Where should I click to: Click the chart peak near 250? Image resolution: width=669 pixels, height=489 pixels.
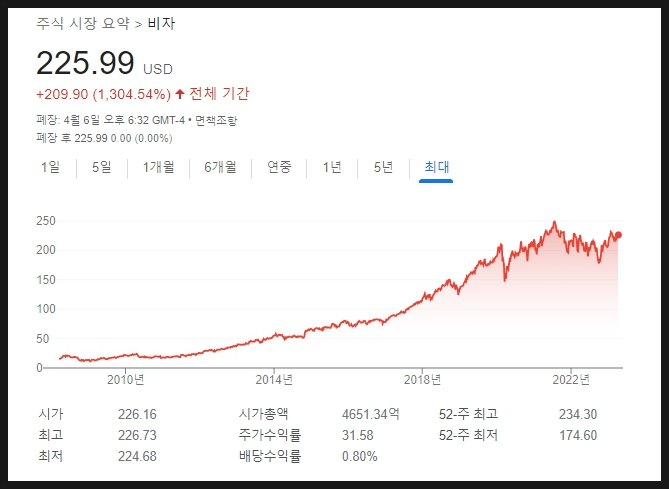tap(554, 222)
